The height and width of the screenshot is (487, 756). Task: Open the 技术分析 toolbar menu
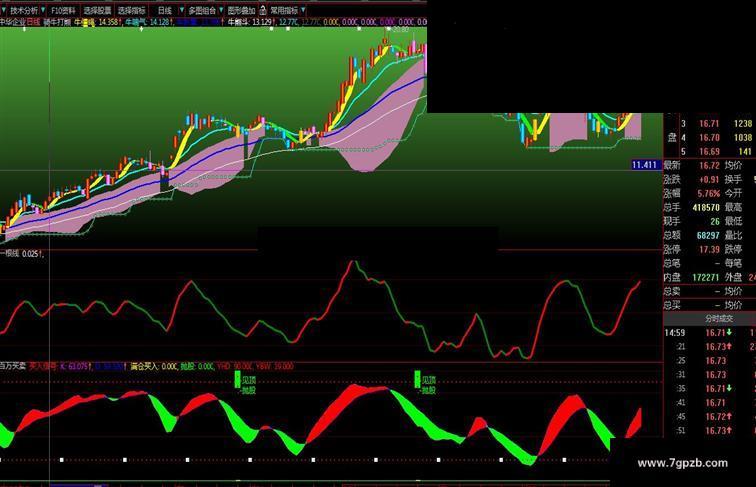24,10
